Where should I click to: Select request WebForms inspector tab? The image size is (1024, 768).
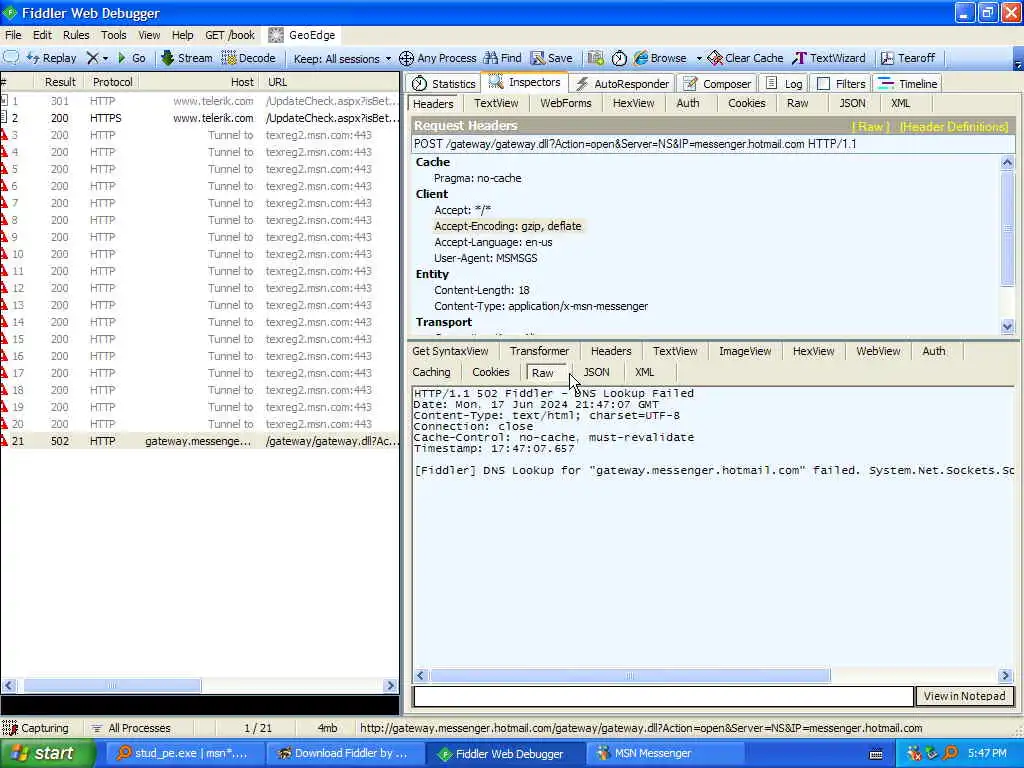[566, 103]
